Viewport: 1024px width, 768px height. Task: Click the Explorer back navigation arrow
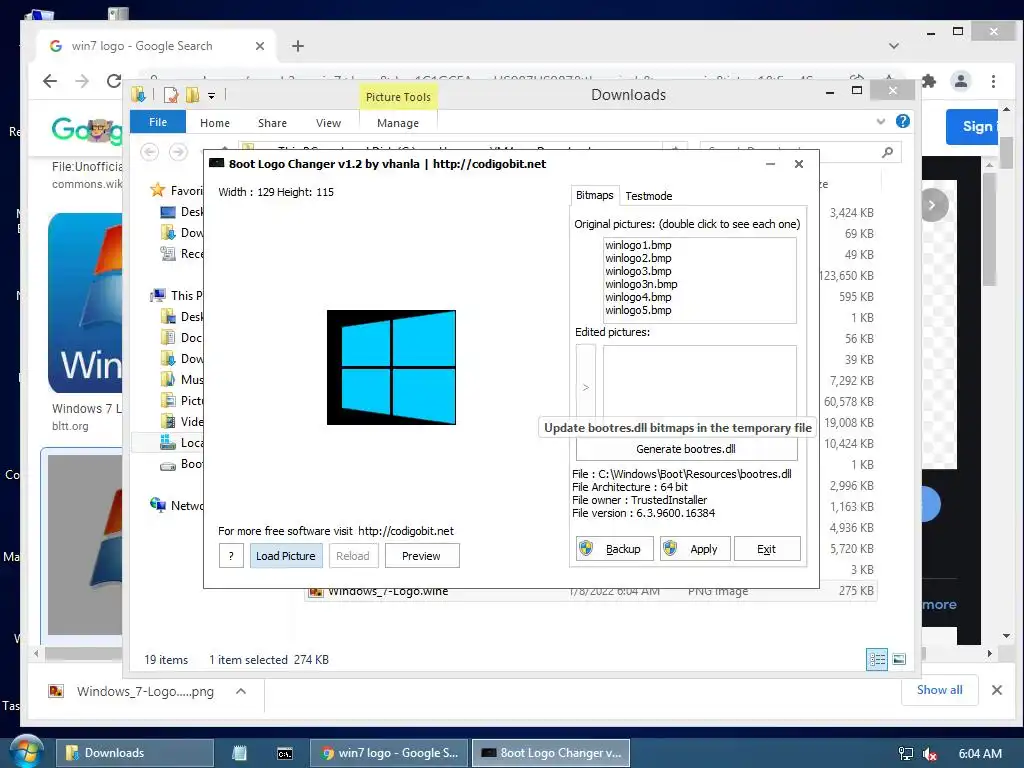(150, 152)
